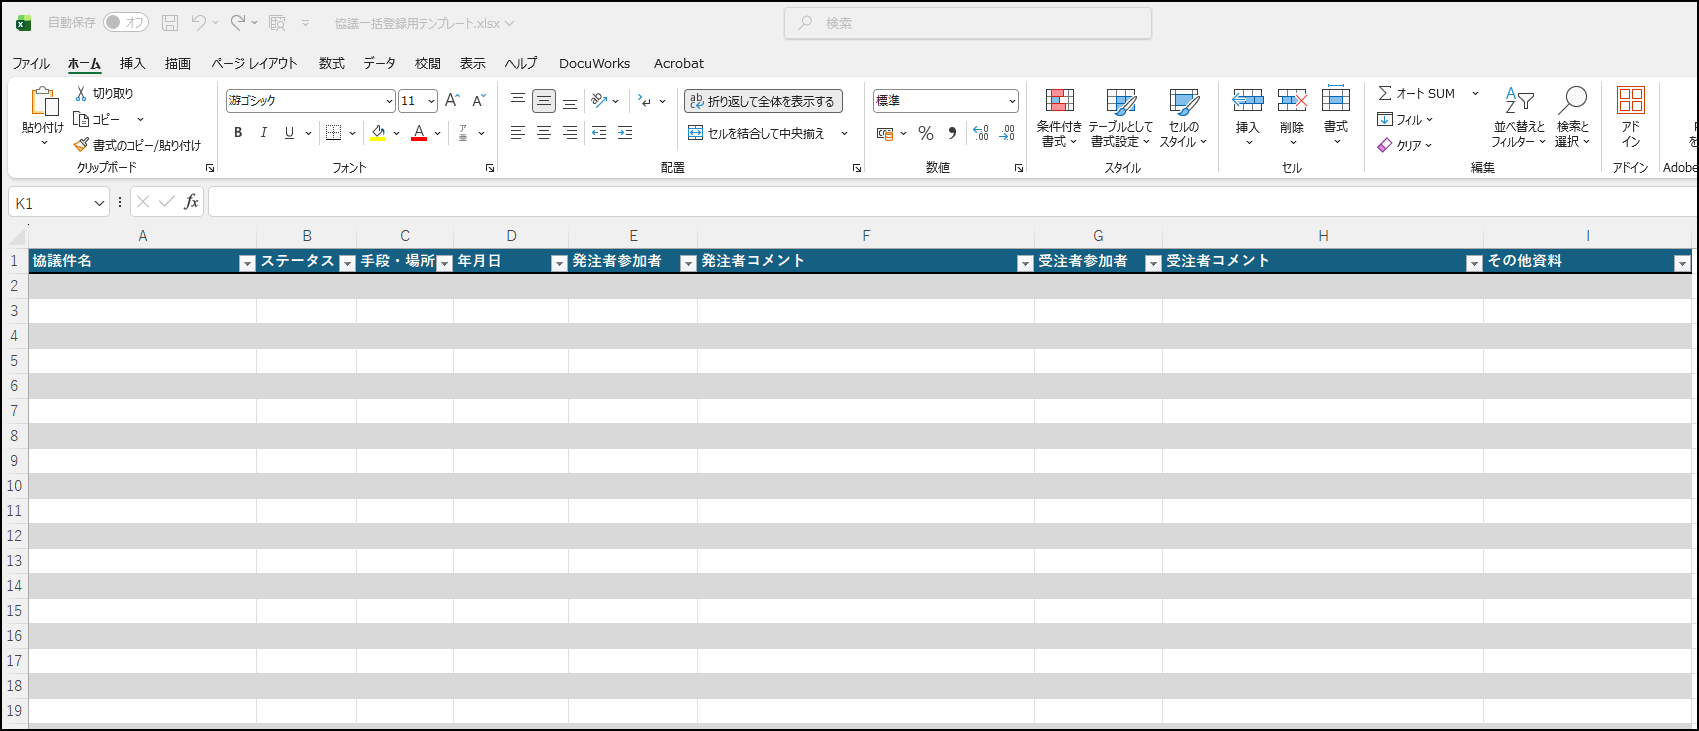Align text right

[x=570, y=133]
